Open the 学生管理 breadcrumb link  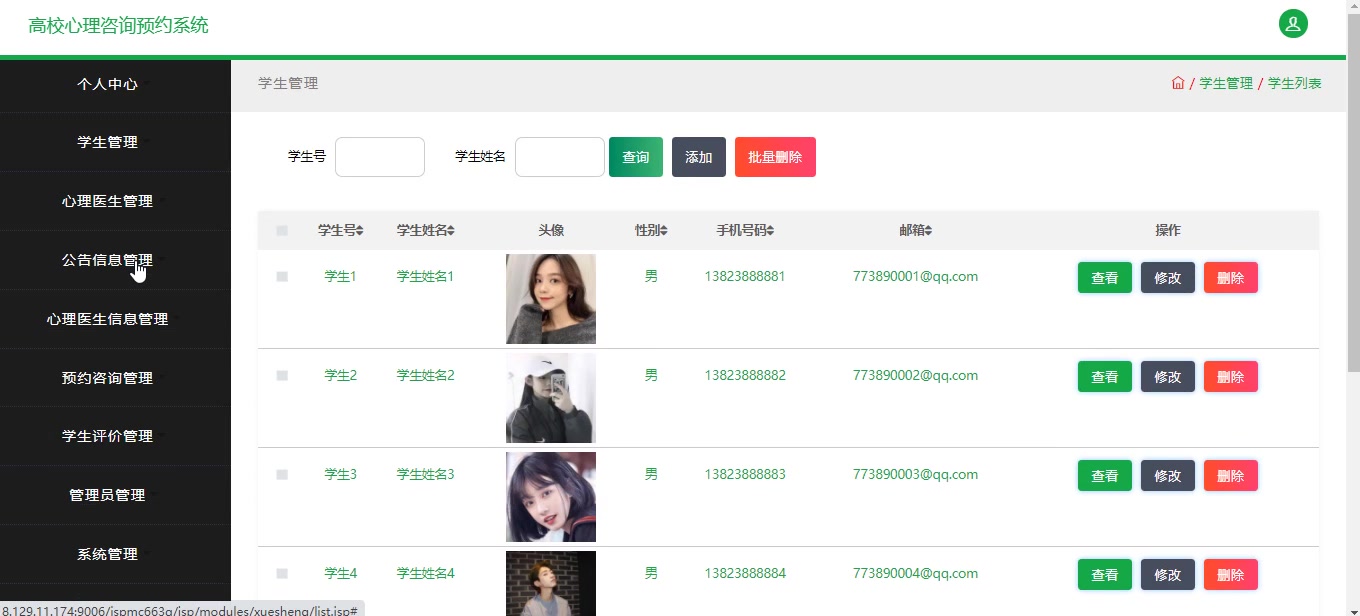pyautogui.click(x=1225, y=83)
